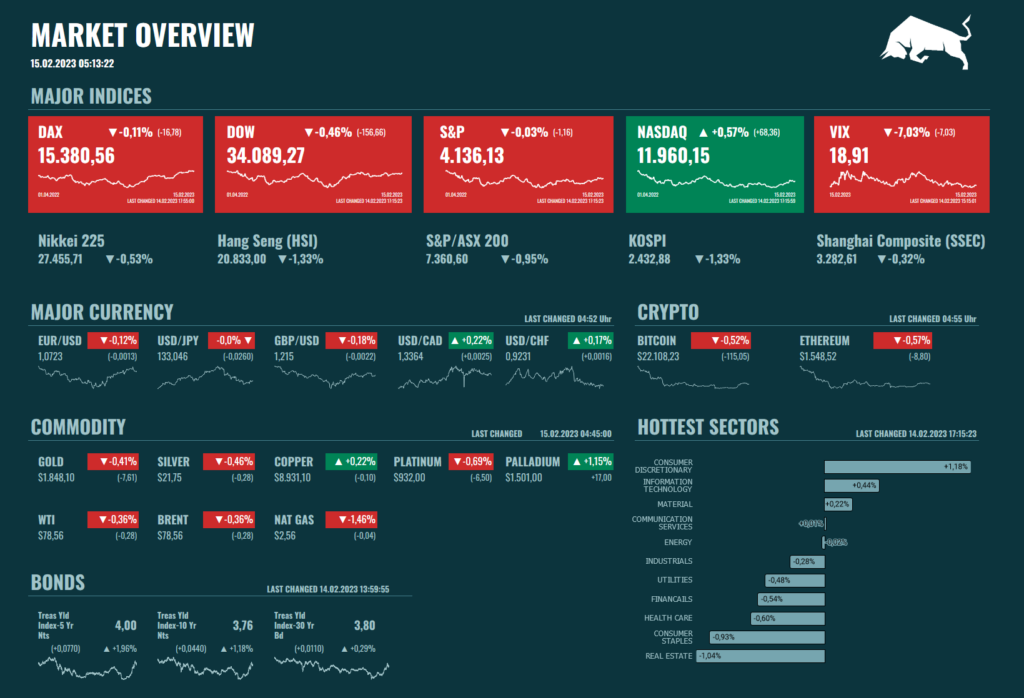Screen dimensions: 1024x698
Task: Click the Material +0,22% sector bar
Action: [x=838, y=504]
